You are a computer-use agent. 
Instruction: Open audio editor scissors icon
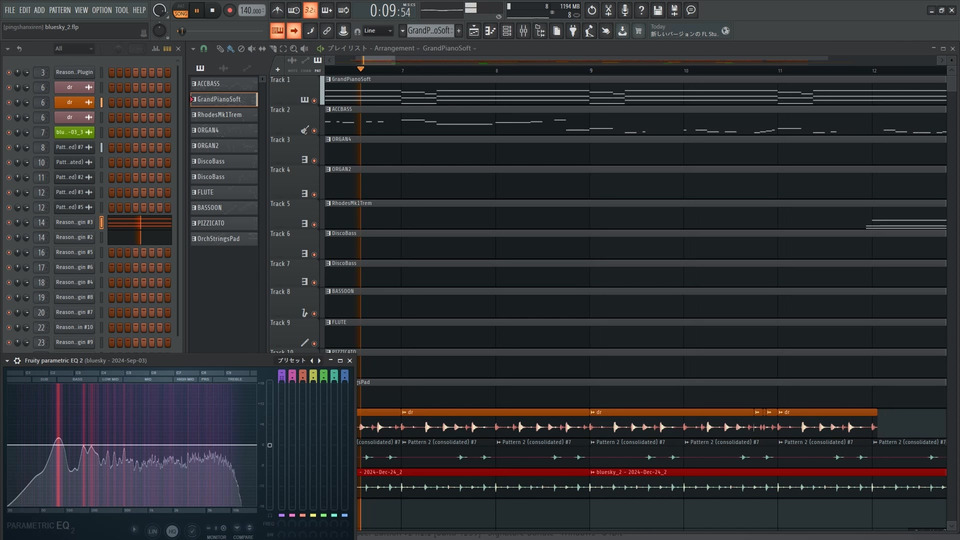point(608,10)
